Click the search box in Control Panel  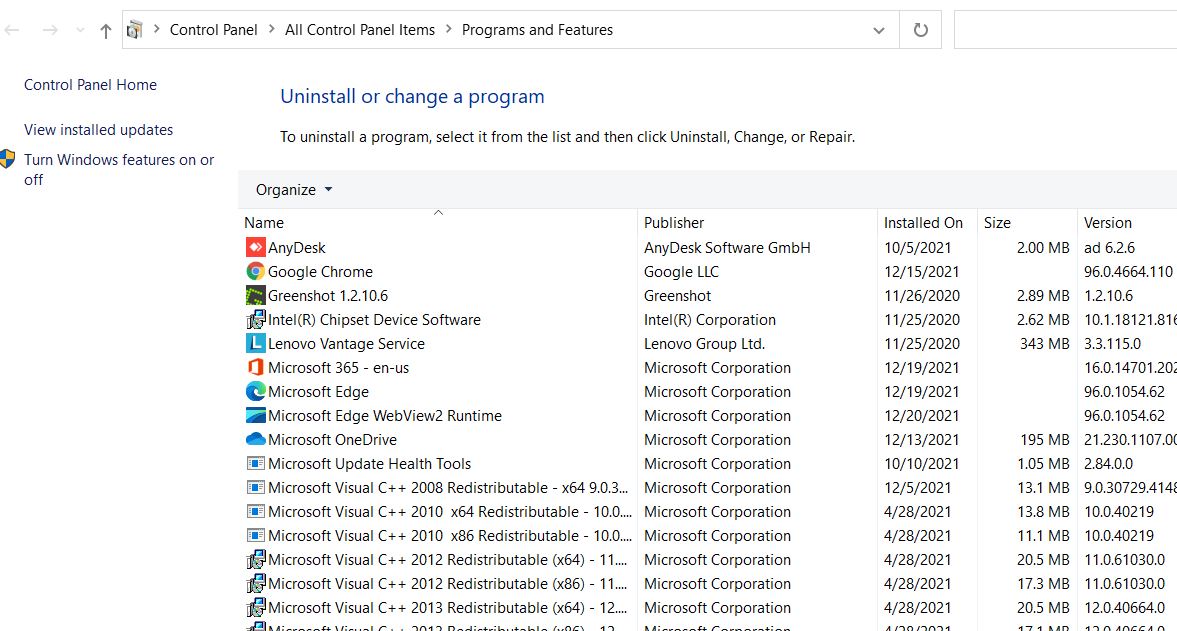coord(1065,30)
